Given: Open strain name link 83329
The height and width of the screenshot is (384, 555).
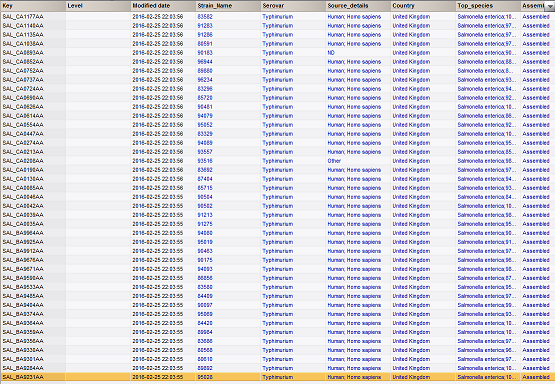Looking at the screenshot, I should coord(205,134).
